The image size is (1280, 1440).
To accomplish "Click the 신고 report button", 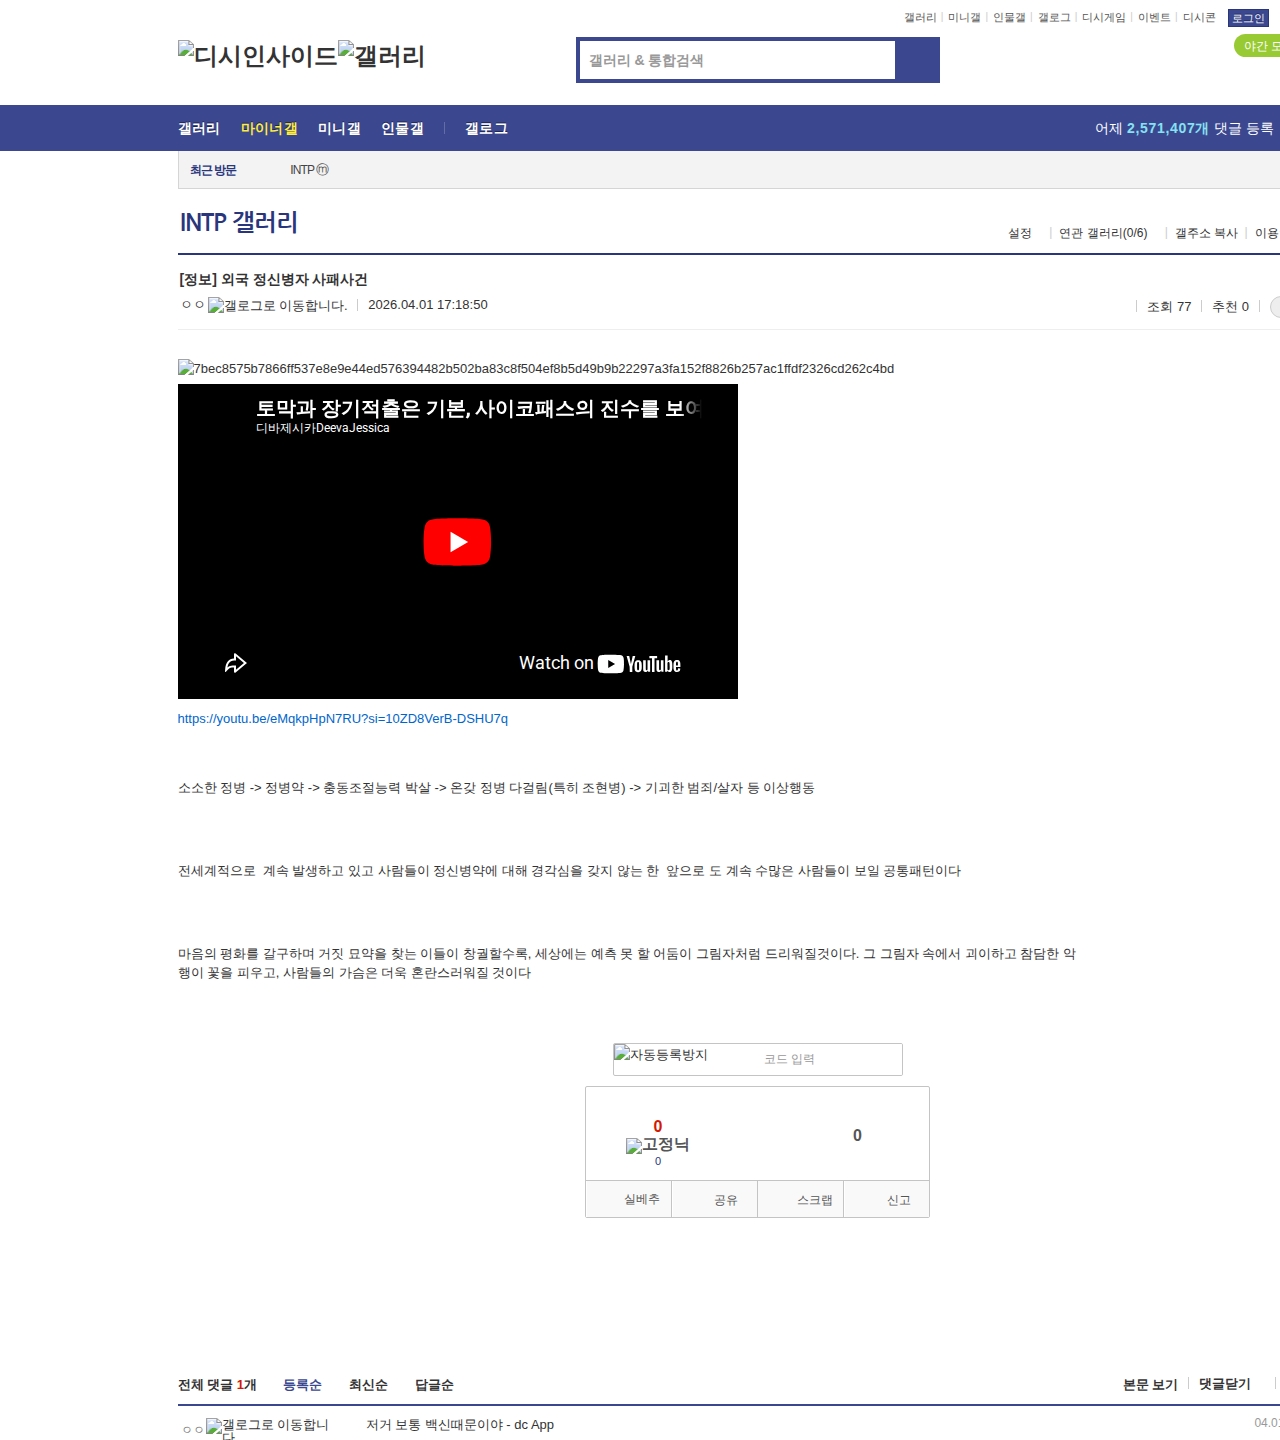I will click(x=898, y=1200).
